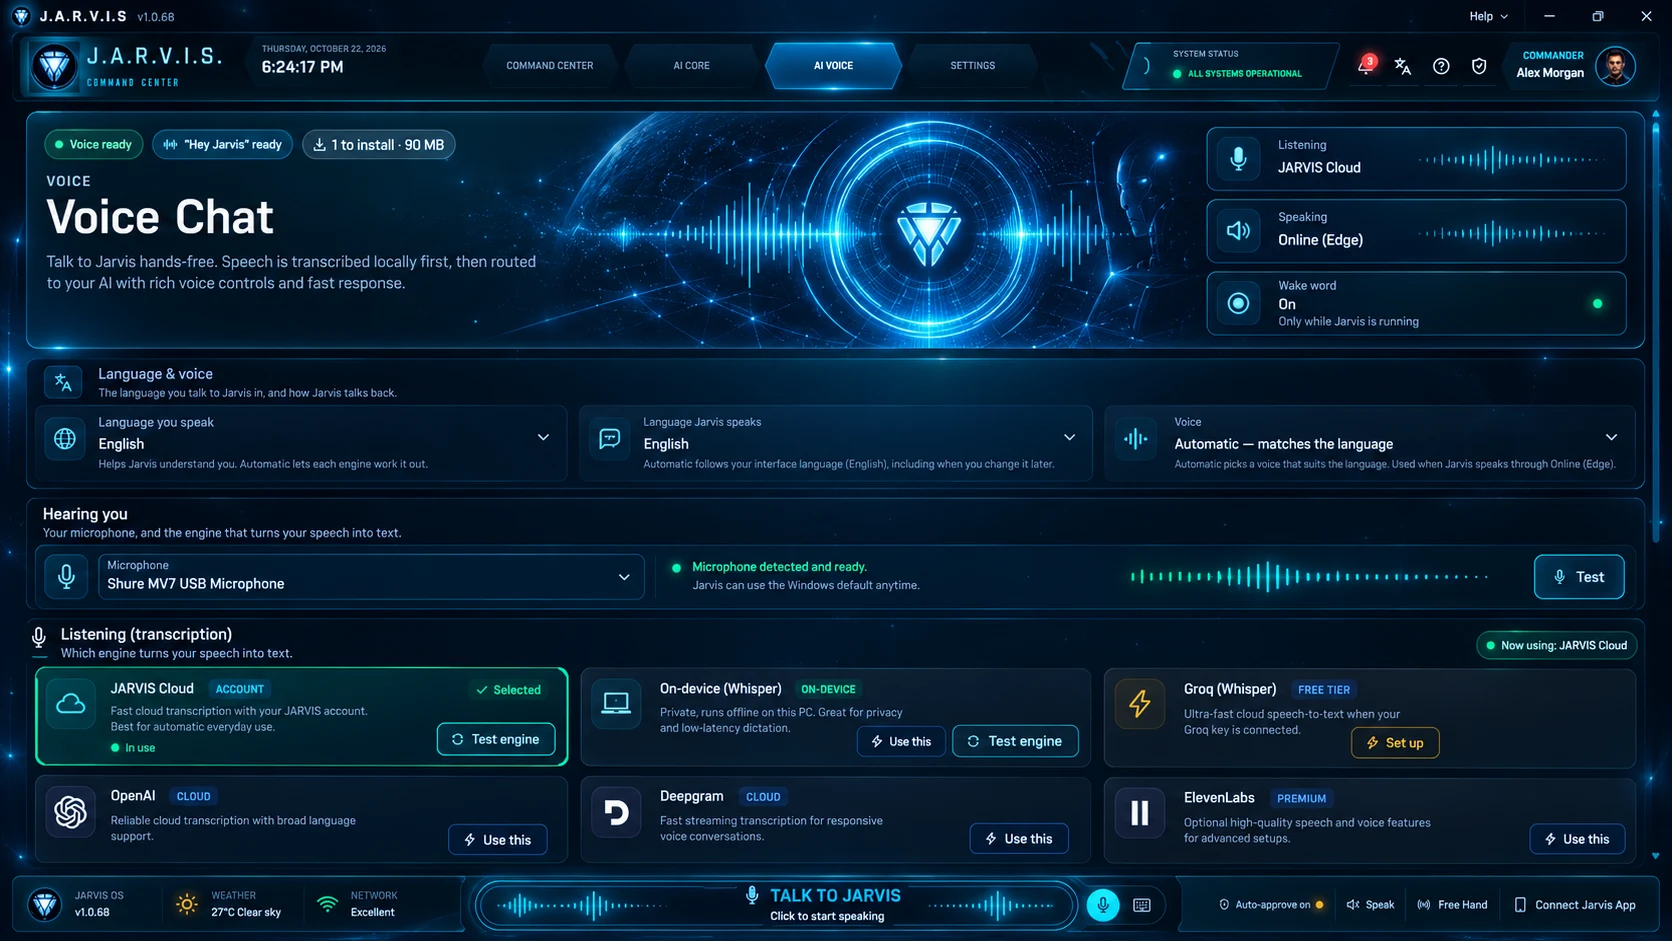Select the JARVIS Cloud engine card
This screenshot has height=941, width=1672.
point(302,717)
